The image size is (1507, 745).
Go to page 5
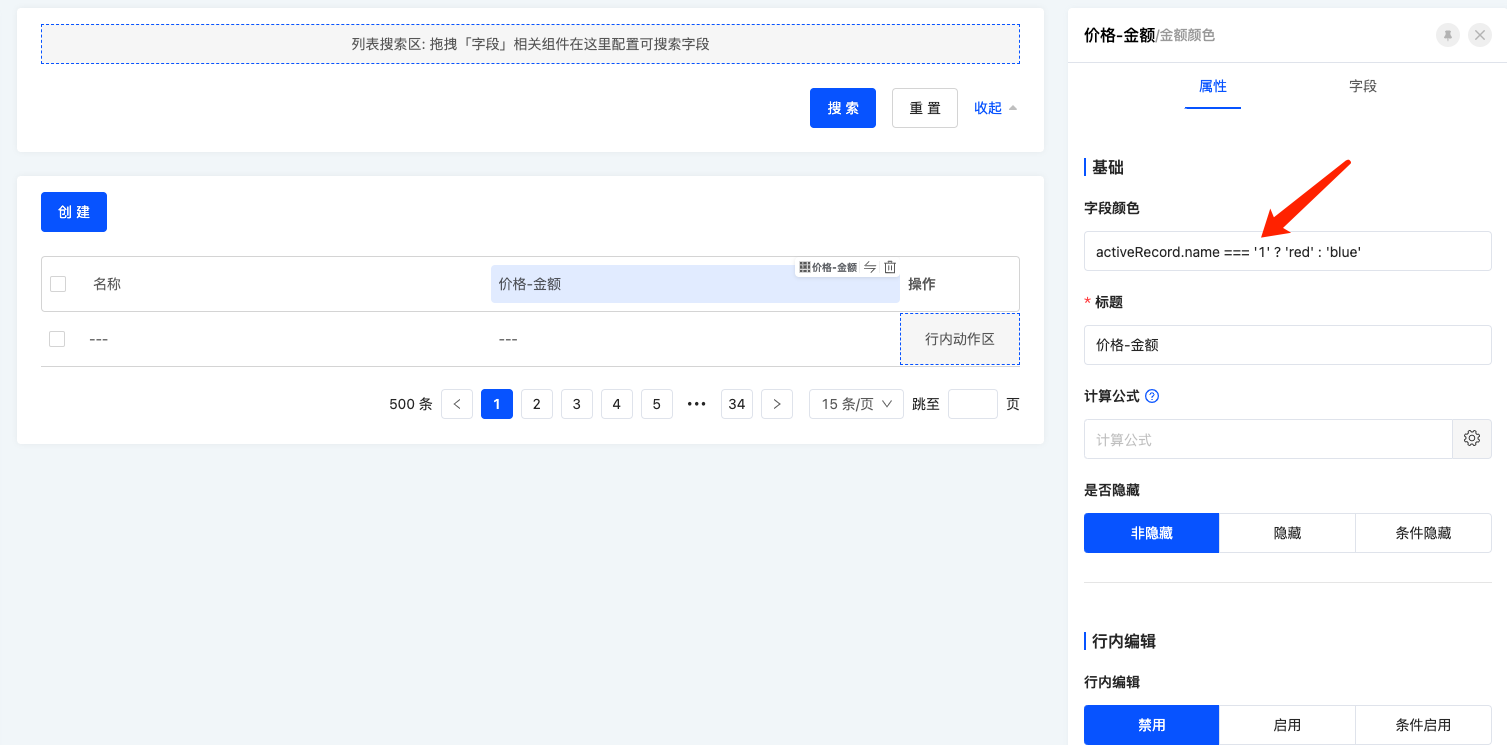click(x=657, y=404)
